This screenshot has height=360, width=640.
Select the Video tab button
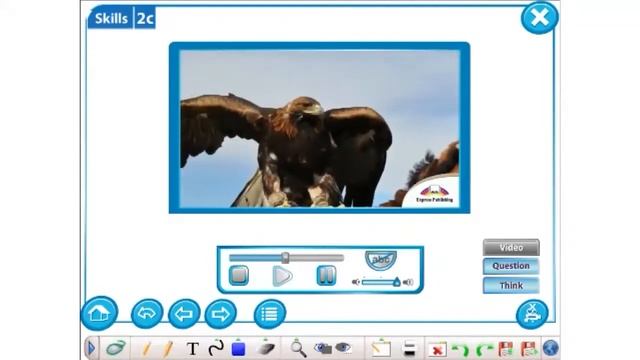[x=511, y=248]
